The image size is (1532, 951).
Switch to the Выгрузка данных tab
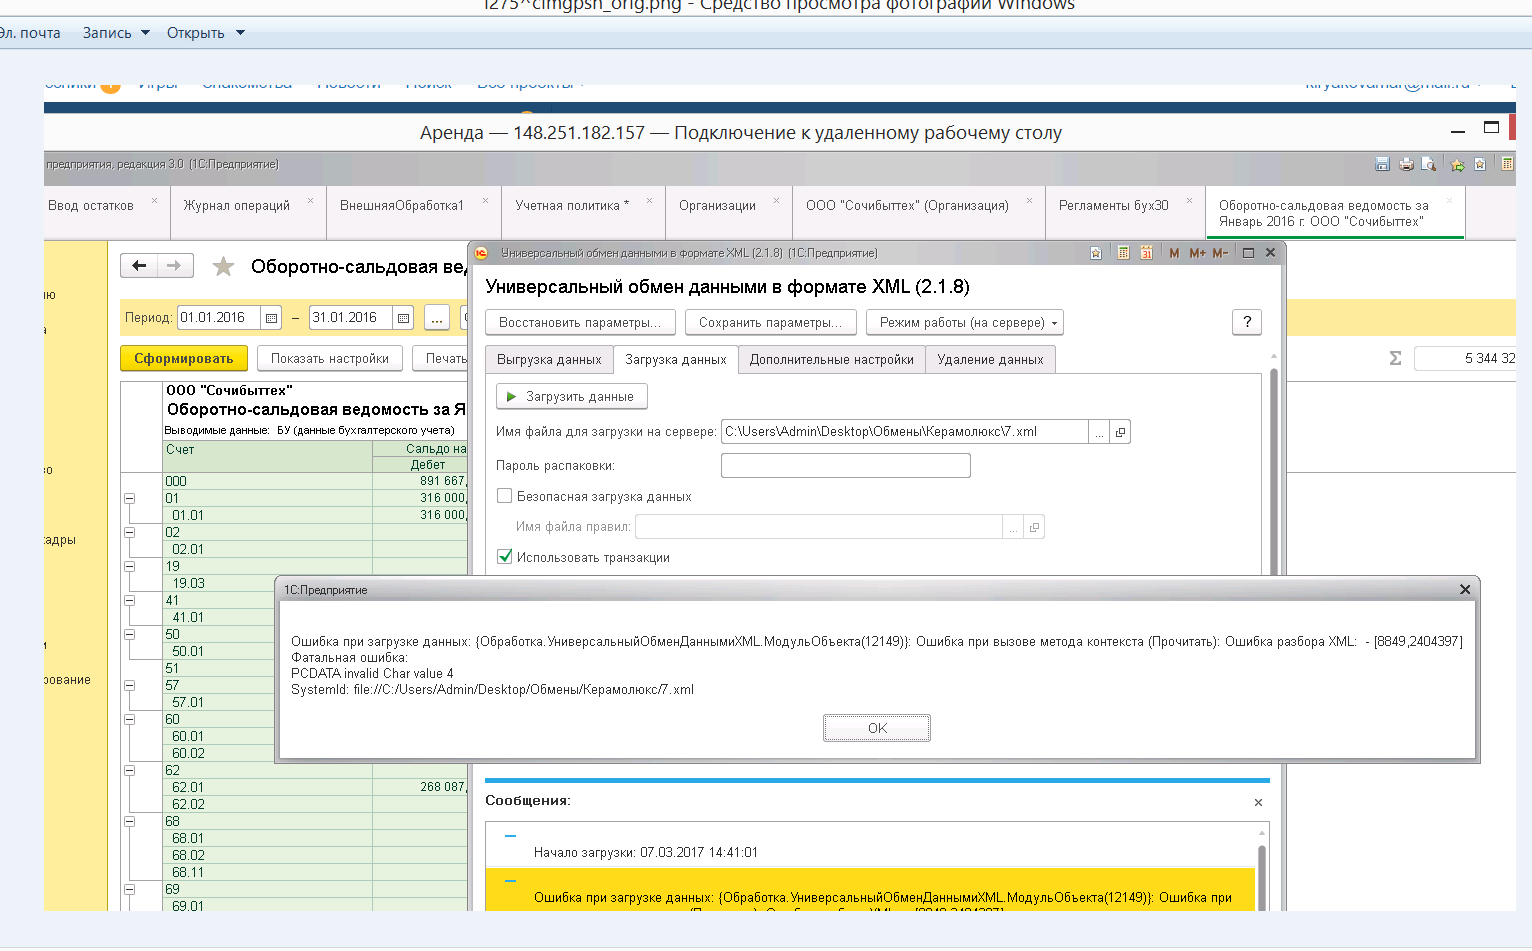tap(549, 360)
